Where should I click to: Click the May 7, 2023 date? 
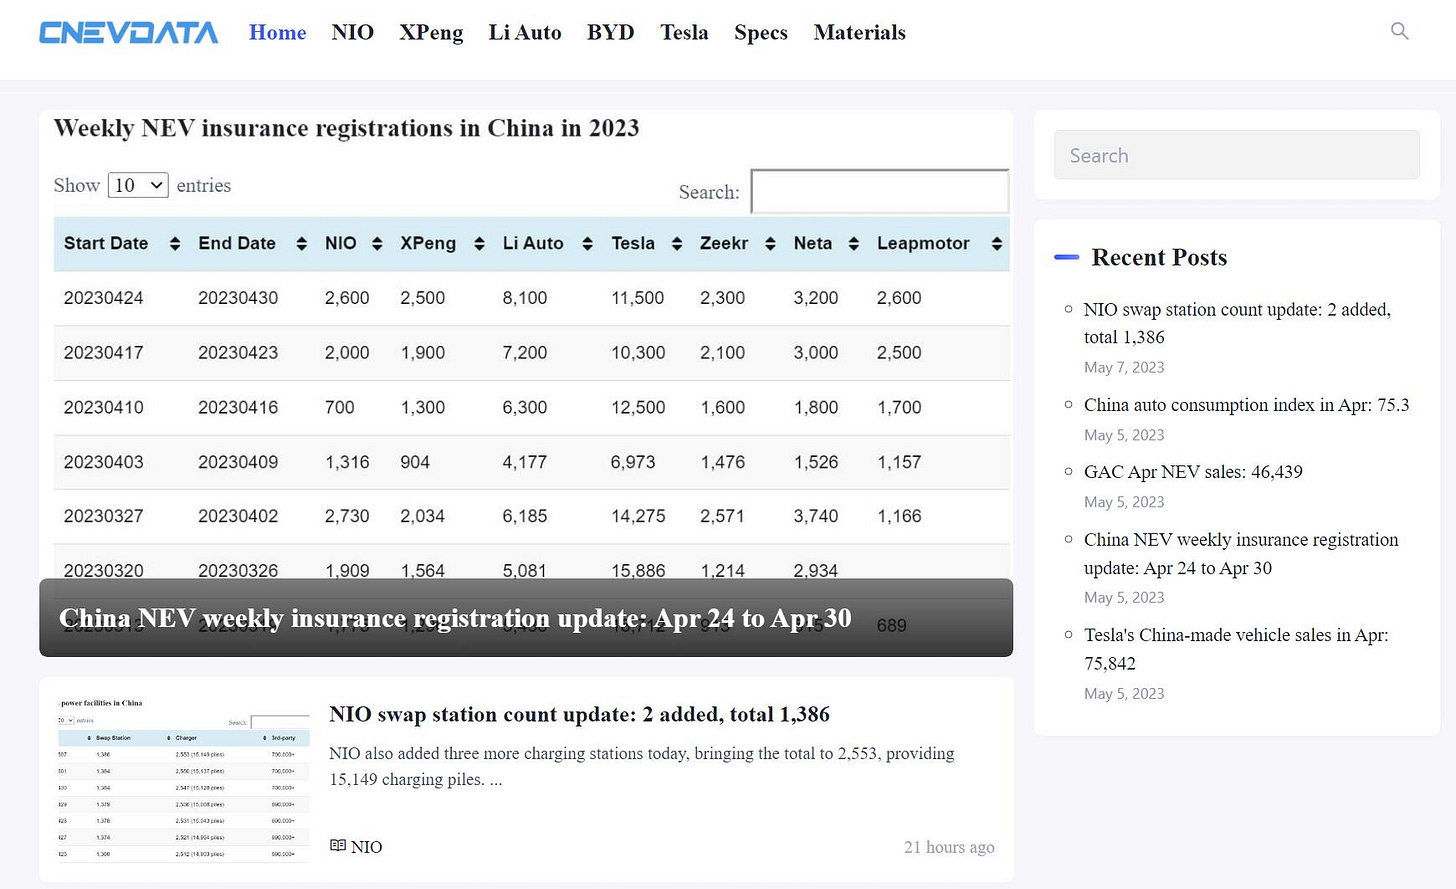click(x=1124, y=367)
